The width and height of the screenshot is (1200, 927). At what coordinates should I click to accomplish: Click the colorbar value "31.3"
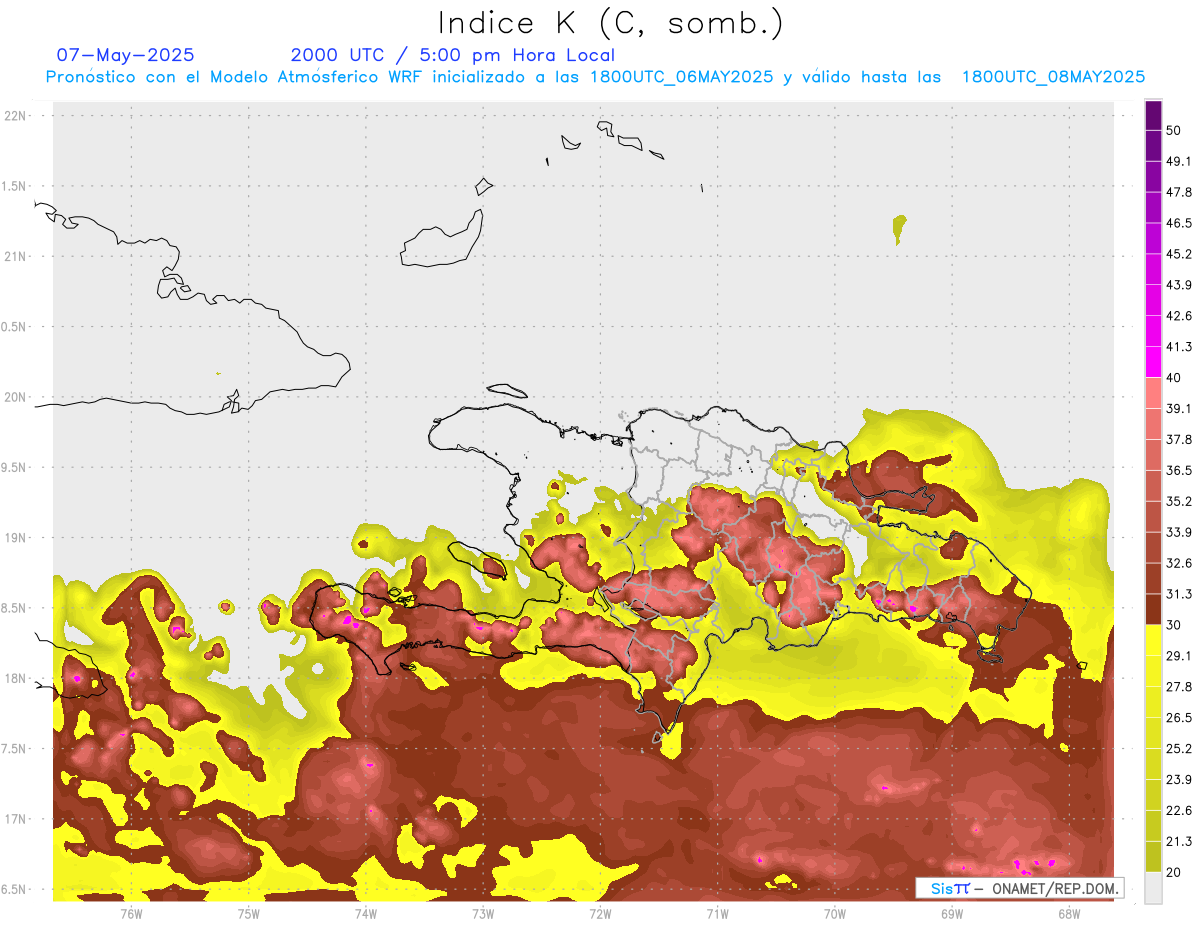(1178, 594)
